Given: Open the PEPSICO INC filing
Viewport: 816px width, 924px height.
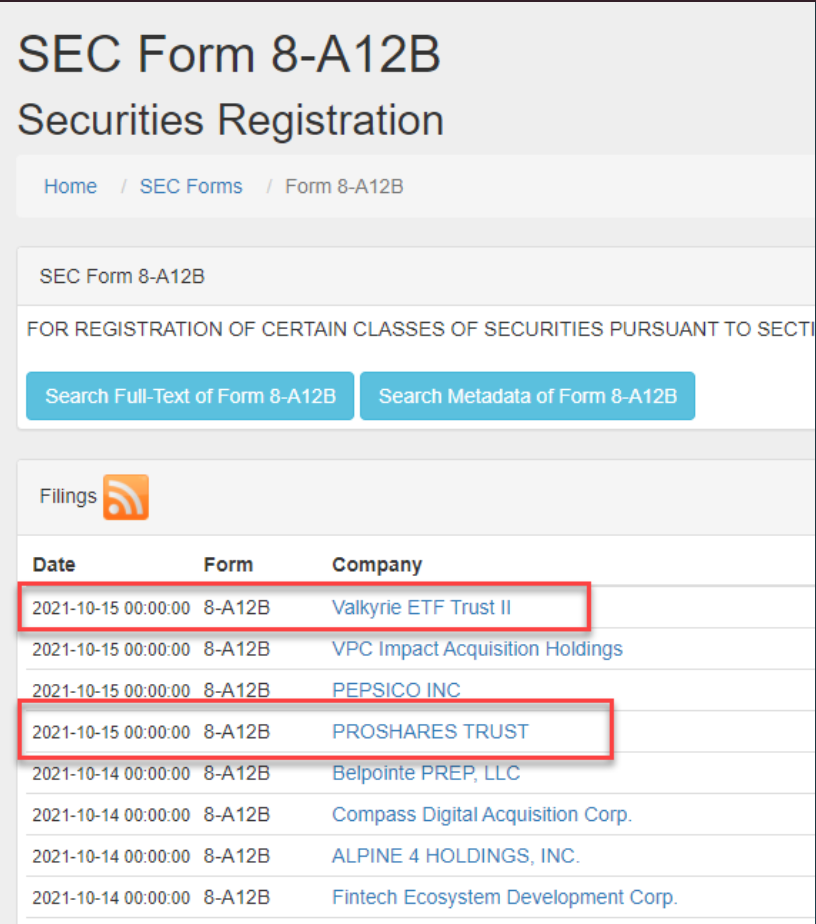Looking at the screenshot, I should 396,690.
